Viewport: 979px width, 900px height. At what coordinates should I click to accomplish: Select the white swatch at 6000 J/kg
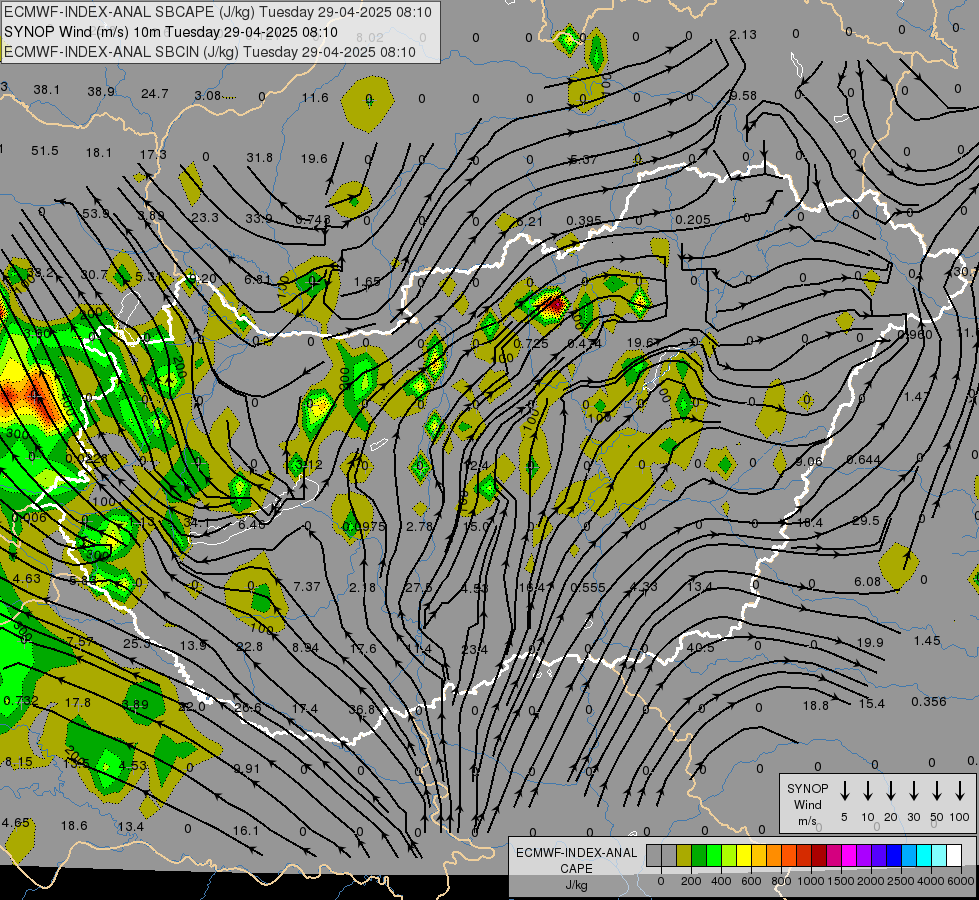point(954,856)
